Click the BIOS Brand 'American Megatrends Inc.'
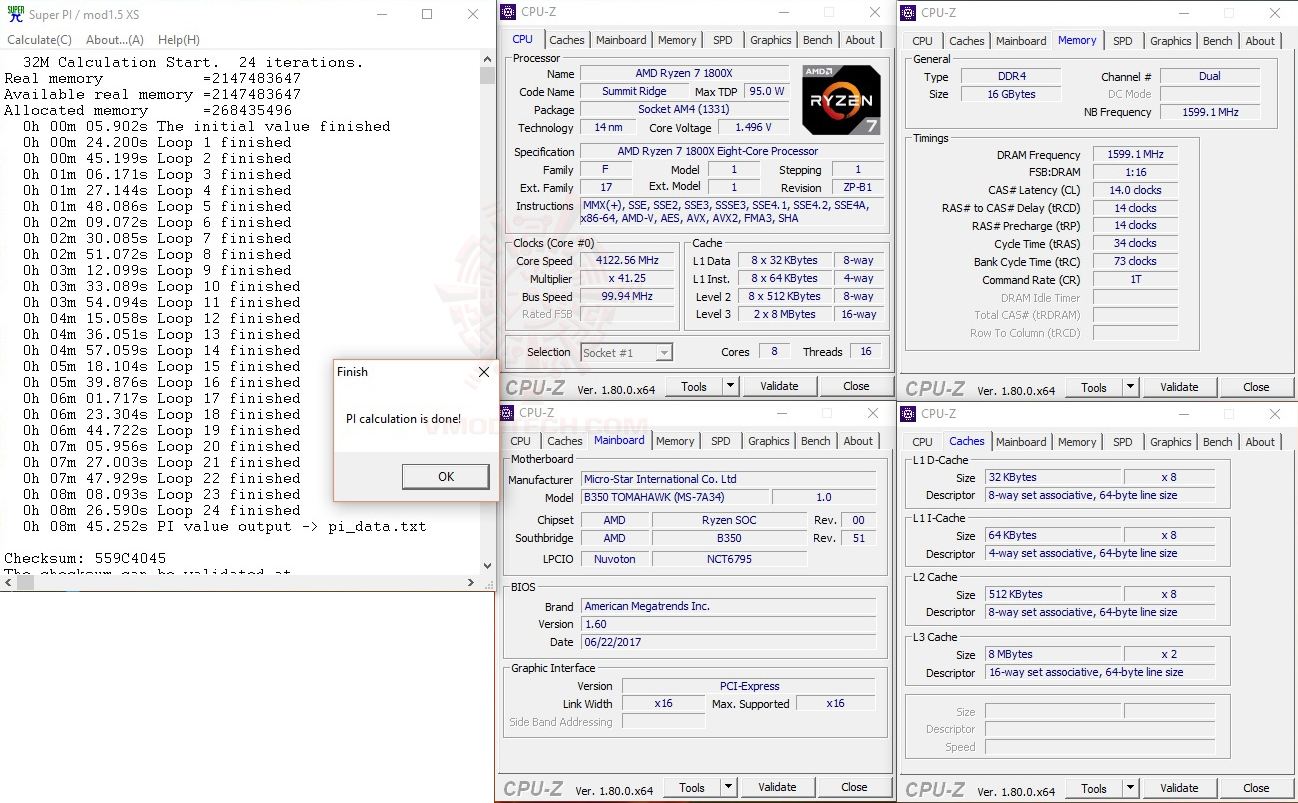 728,606
